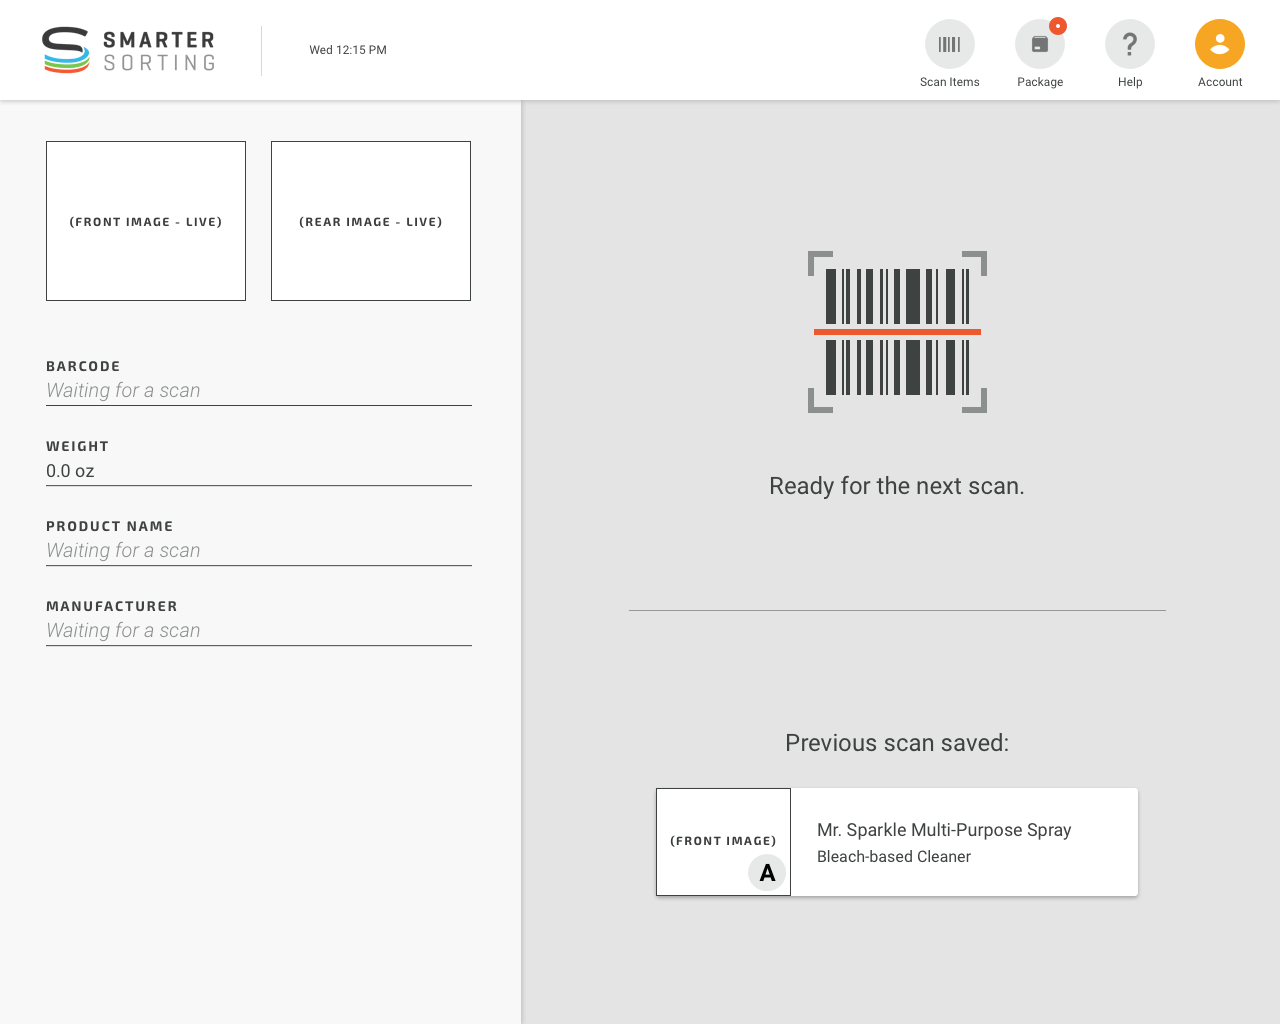Screen dimensions: 1280x1024
Task: Focus the Manufacturer field
Action: point(259,631)
